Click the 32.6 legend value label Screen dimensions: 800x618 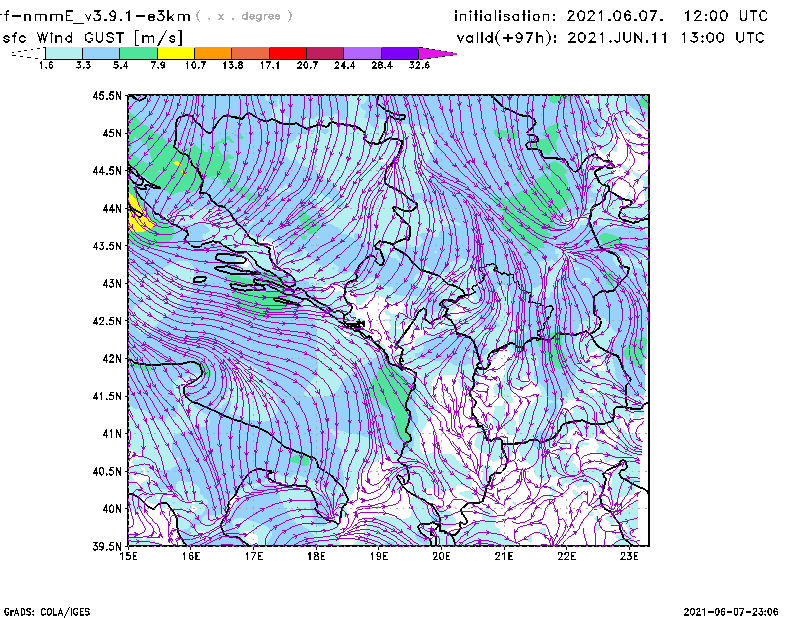point(420,65)
